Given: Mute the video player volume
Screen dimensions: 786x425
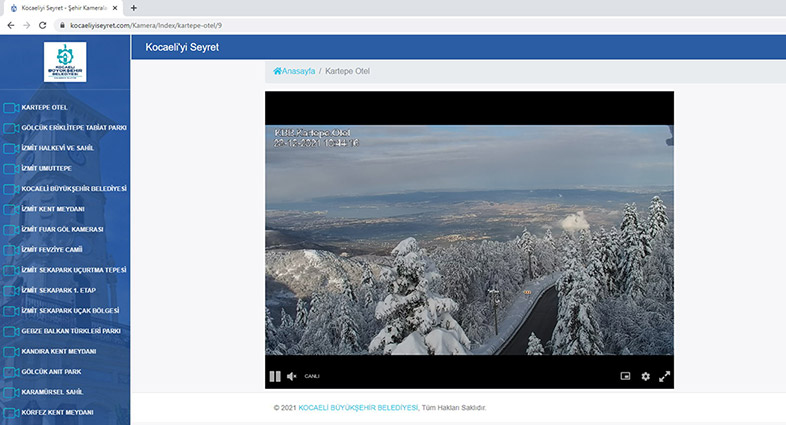Looking at the screenshot, I should [x=292, y=376].
